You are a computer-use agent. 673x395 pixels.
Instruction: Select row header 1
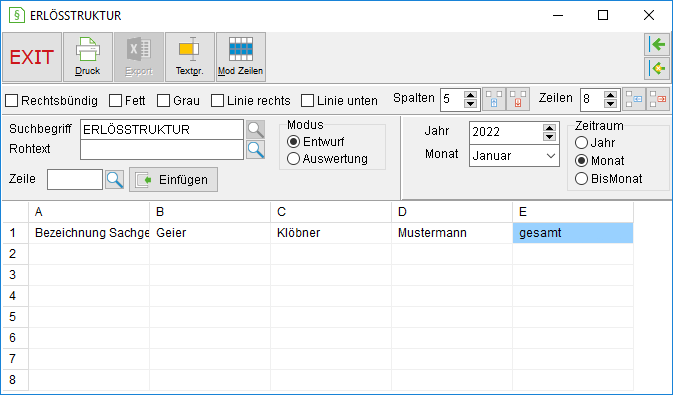[x=15, y=233]
